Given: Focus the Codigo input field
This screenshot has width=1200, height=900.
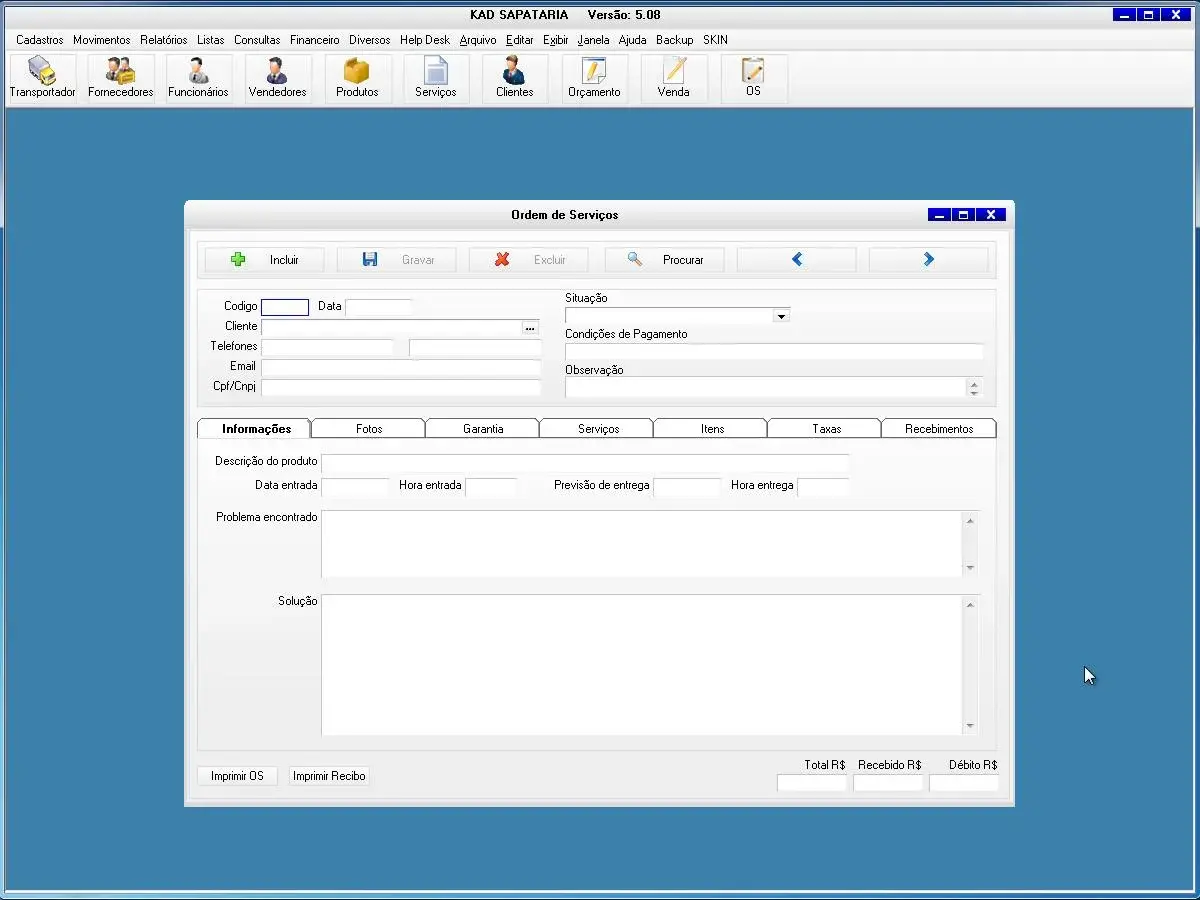Looking at the screenshot, I should [285, 307].
